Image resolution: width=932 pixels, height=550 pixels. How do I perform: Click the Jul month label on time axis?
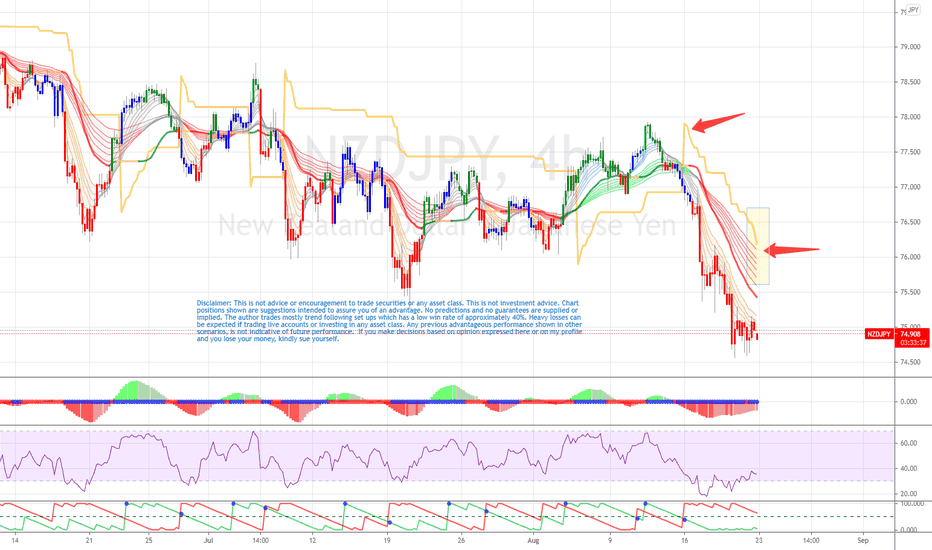coord(209,540)
